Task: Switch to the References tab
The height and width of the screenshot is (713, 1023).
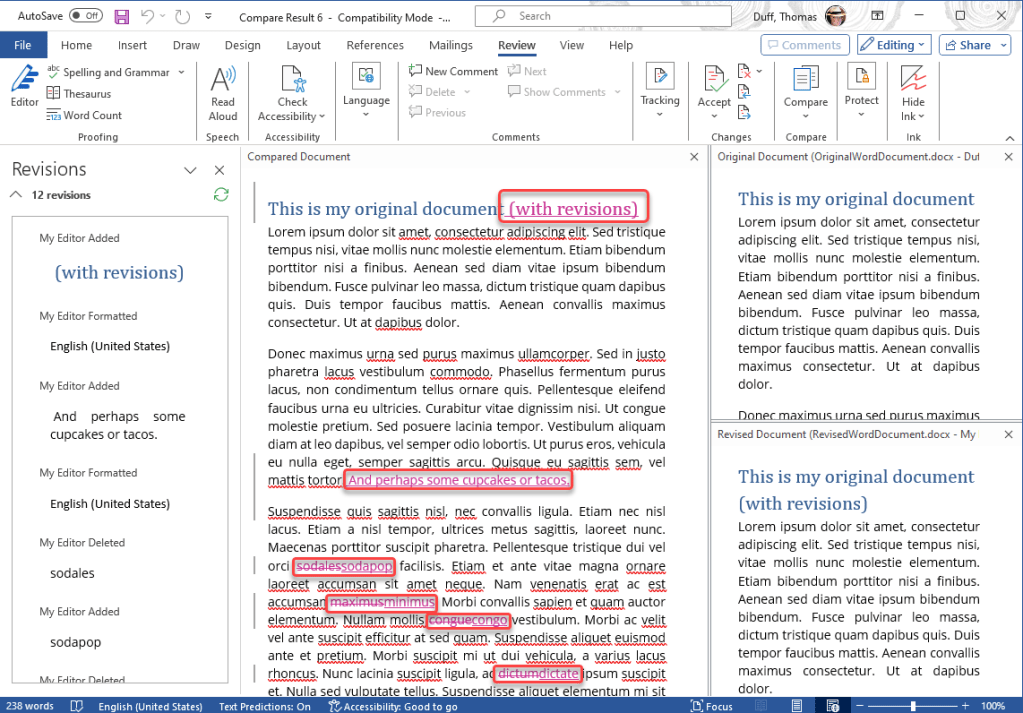Action: (375, 45)
